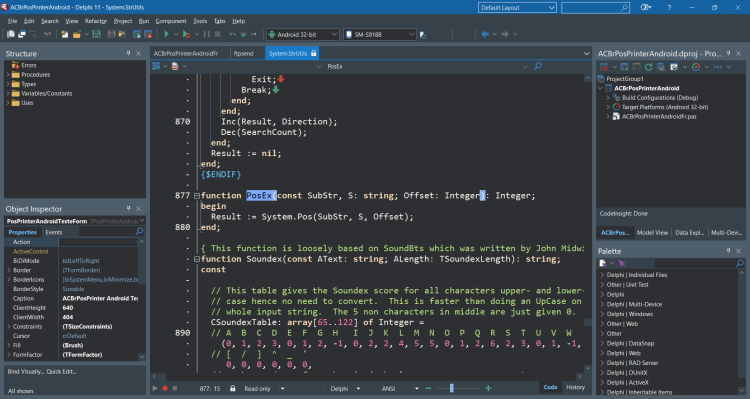Click the editor search magnifier icon
Viewport: 750px width, 399px height.
pyautogui.click(x=538, y=66)
